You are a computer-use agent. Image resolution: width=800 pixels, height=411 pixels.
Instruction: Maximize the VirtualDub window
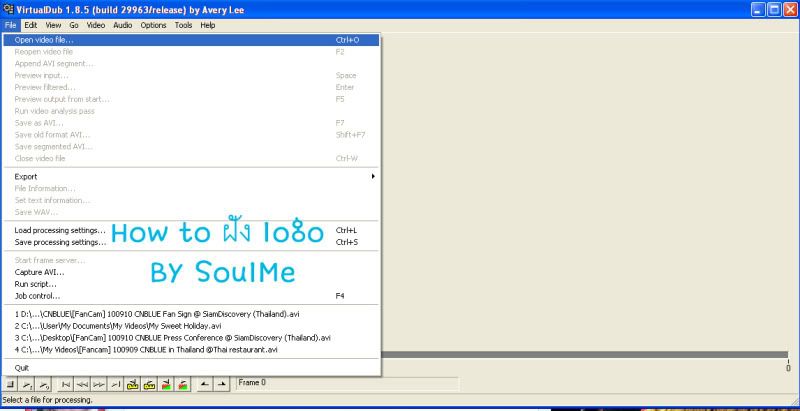tap(774, 10)
